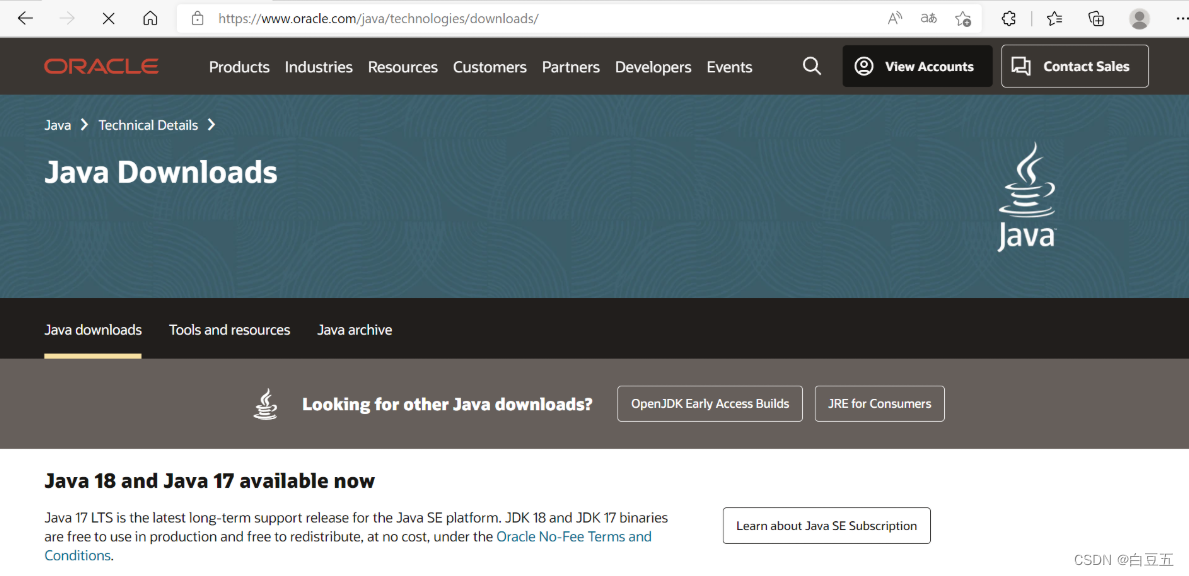Click Learn about Java SE Subscription
1189x576 pixels.
(827, 525)
